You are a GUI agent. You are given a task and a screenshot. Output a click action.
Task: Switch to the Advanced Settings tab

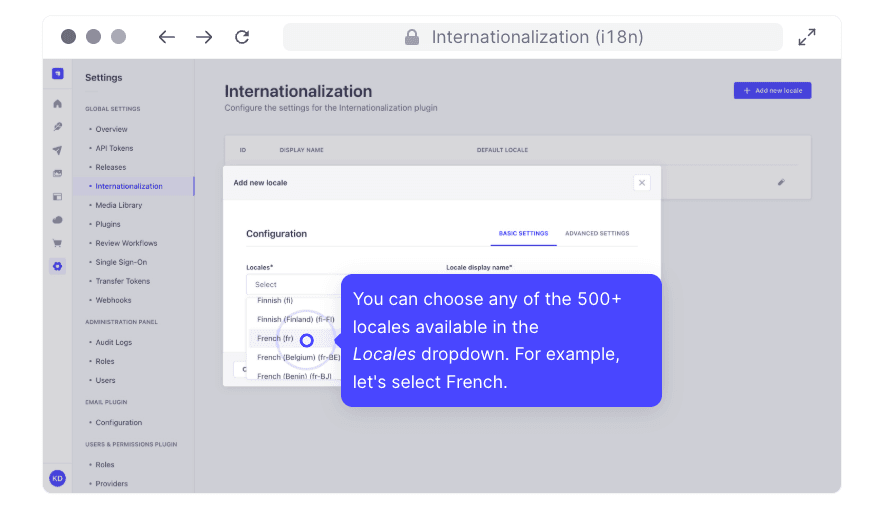point(597,233)
